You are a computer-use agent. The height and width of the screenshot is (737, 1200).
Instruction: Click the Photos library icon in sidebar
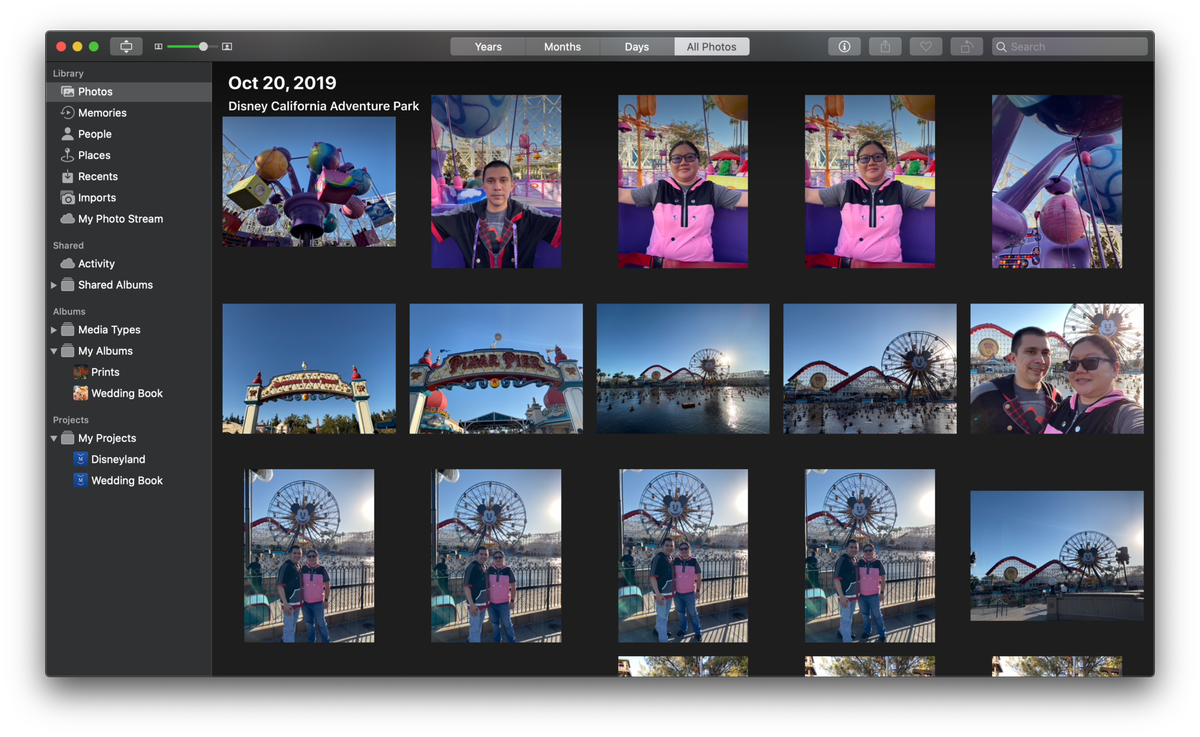pos(67,92)
